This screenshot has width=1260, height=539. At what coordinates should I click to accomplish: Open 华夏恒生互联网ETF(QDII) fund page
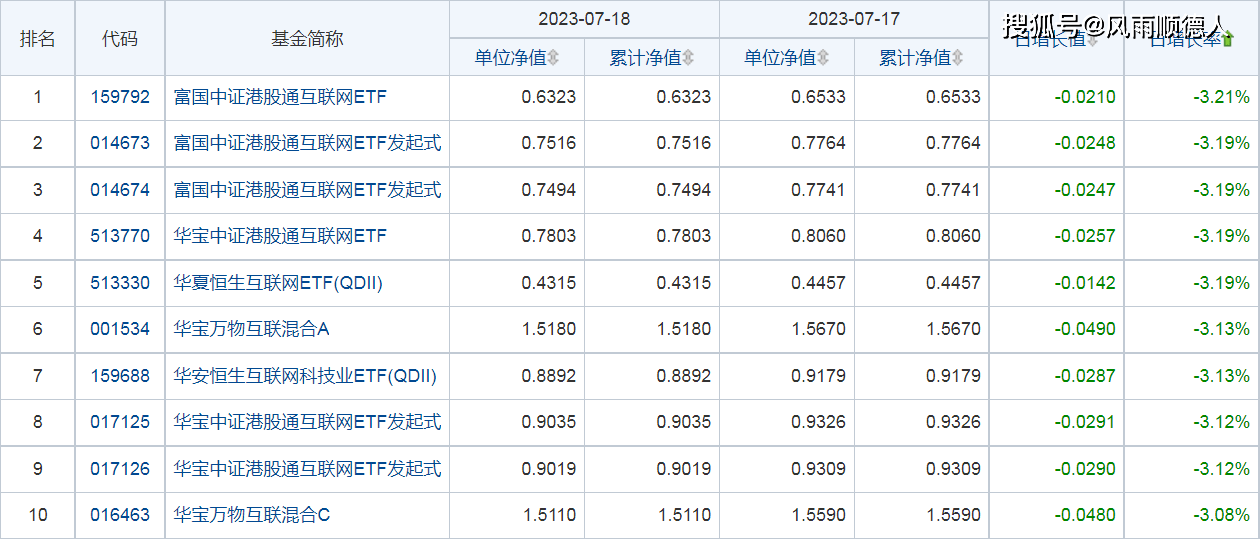click(x=278, y=283)
